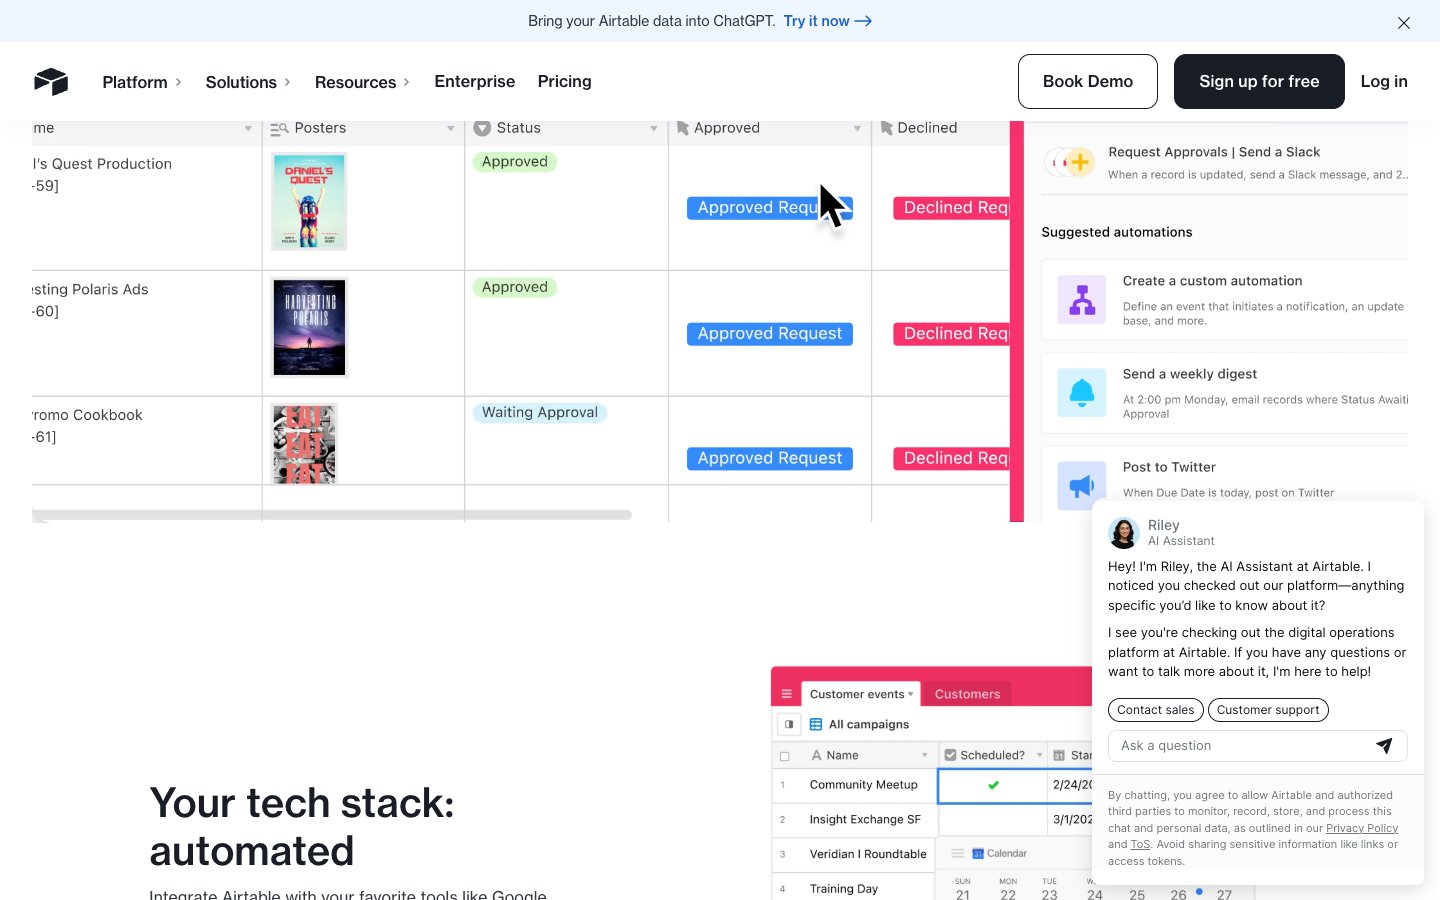Click the megaphone Post to Twitter icon
Image resolution: width=1440 pixels, height=900 pixels.
pos(1082,486)
